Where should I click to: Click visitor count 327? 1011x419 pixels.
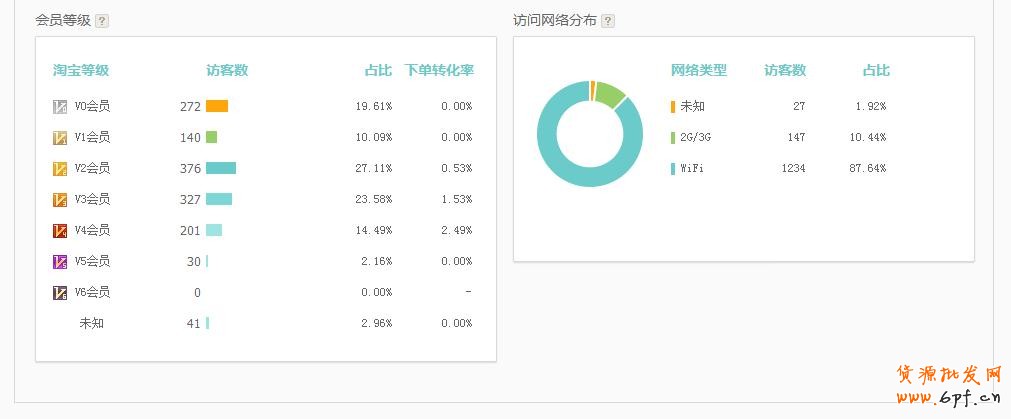click(190, 199)
